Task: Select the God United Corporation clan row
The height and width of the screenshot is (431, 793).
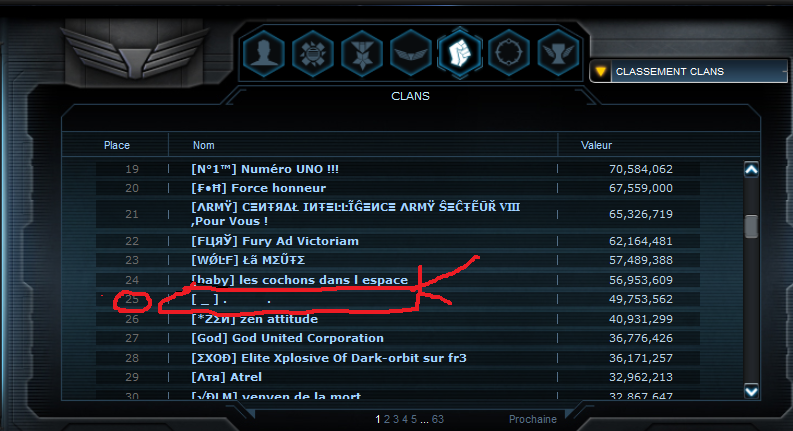Action: (x=398, y=338)
